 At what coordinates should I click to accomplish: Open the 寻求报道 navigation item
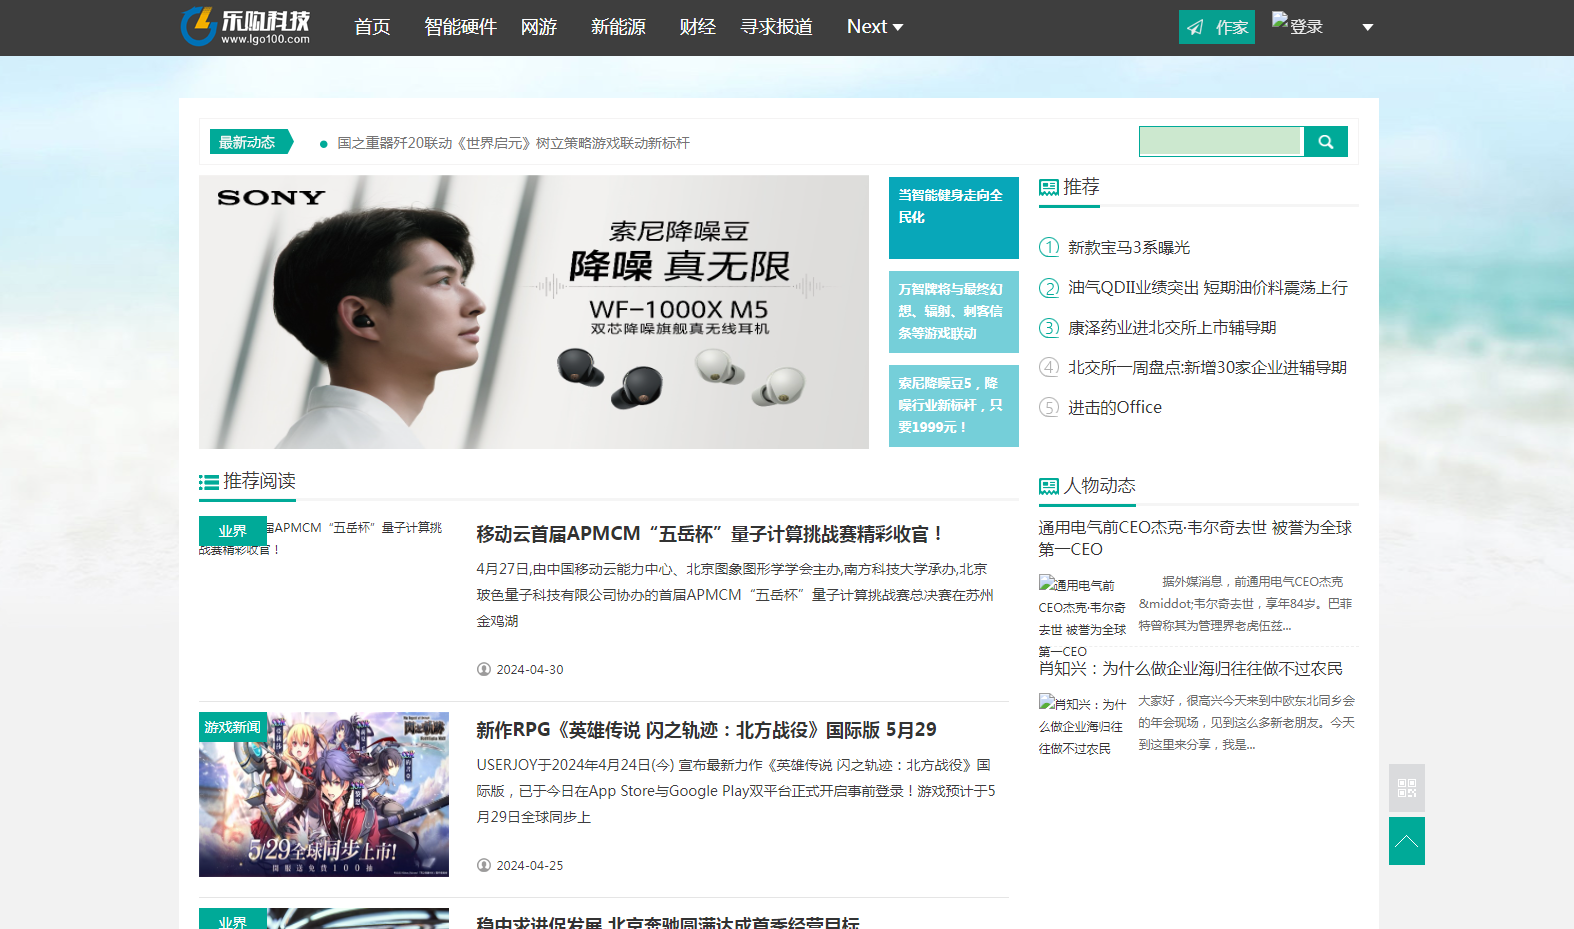[776, 27]
